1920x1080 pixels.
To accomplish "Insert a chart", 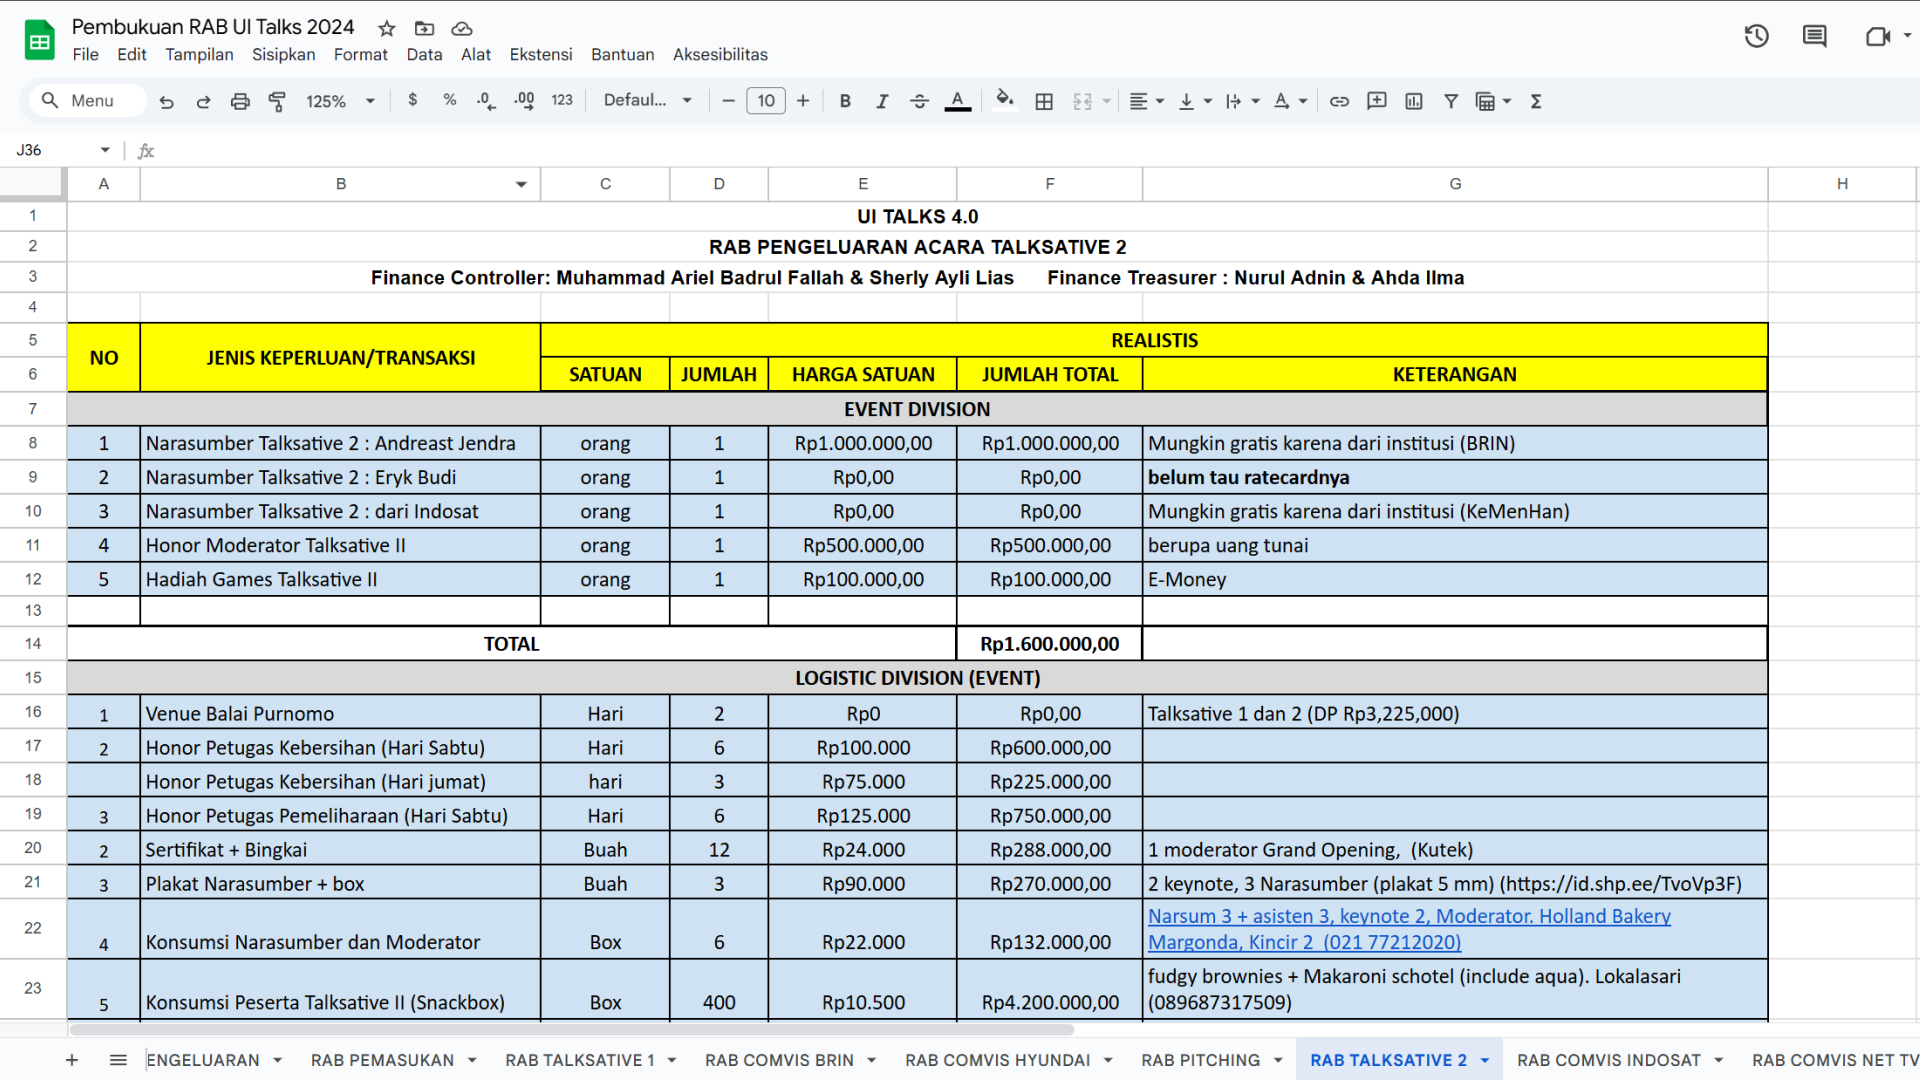I will 1414,101.
